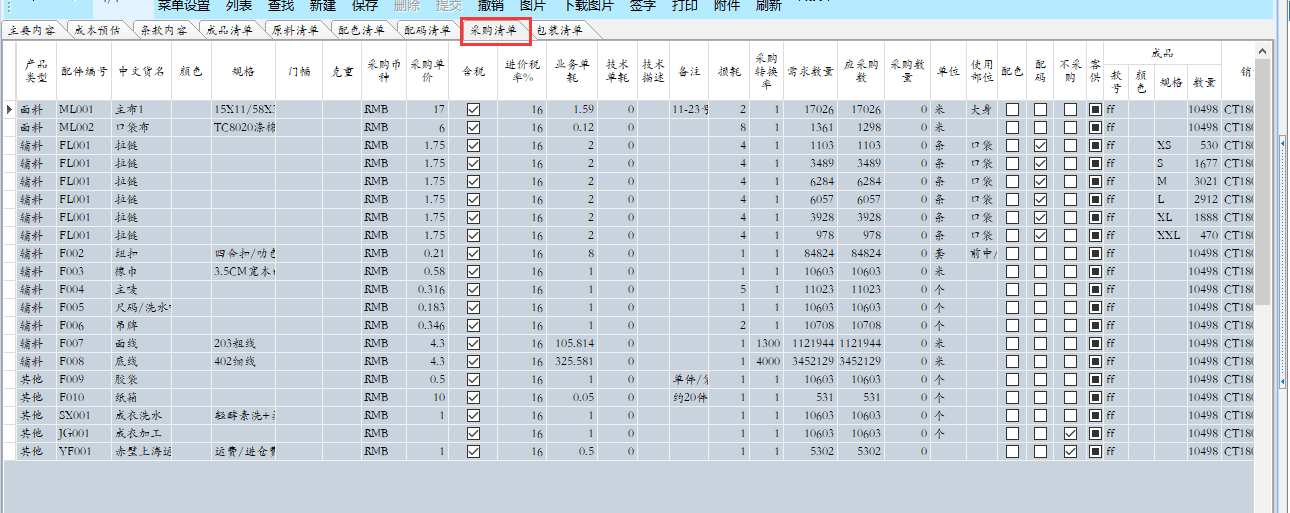Click the 325.581 consumption value
This screenshot has height=513, width=1290.
[x=572, y=361]
